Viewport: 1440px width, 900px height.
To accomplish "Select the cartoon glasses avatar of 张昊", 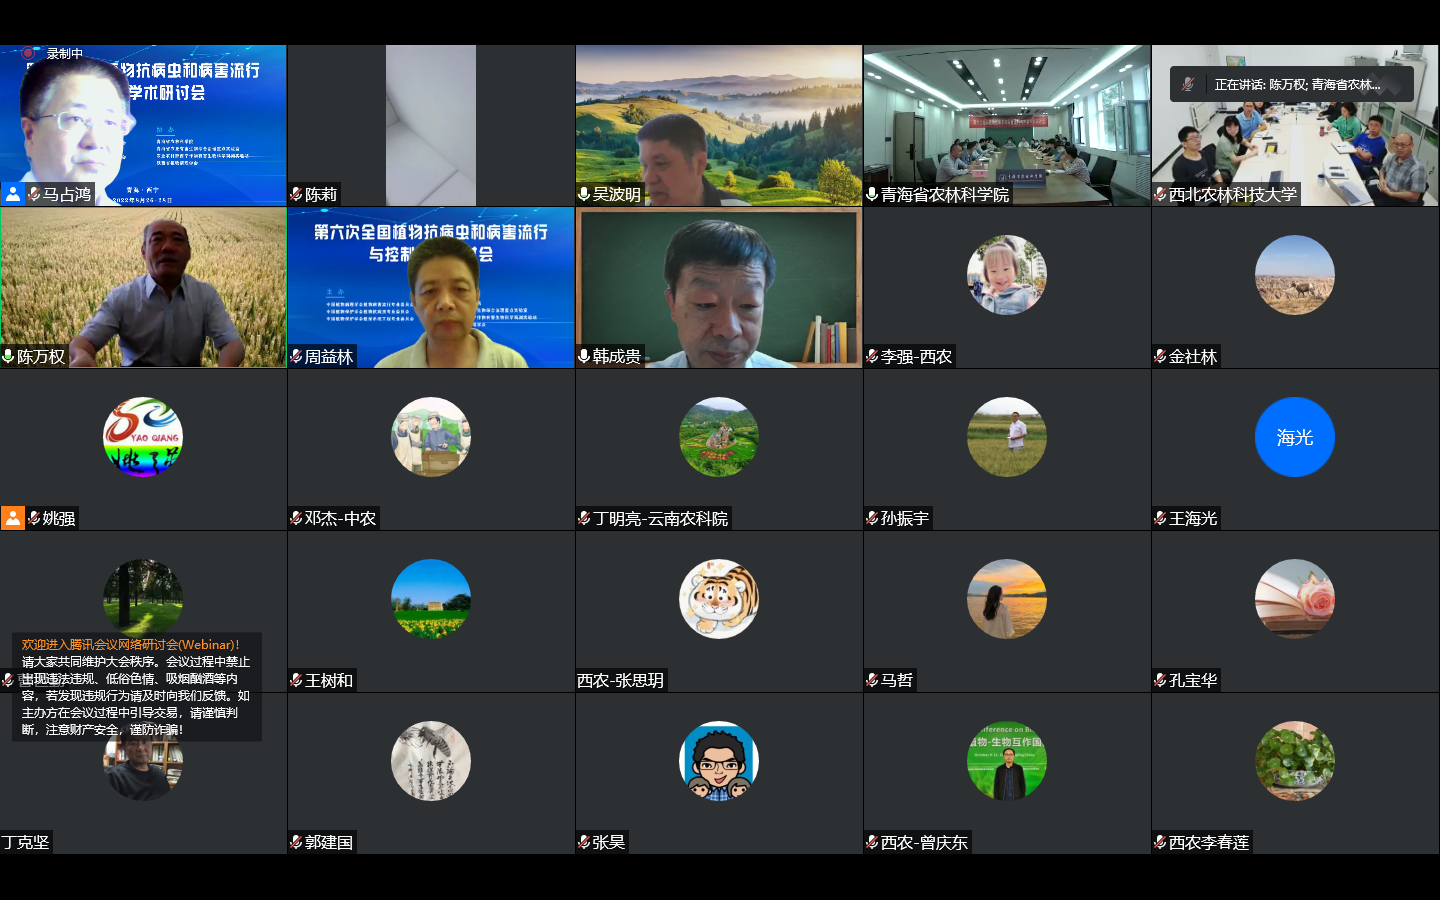I will 718,761.
